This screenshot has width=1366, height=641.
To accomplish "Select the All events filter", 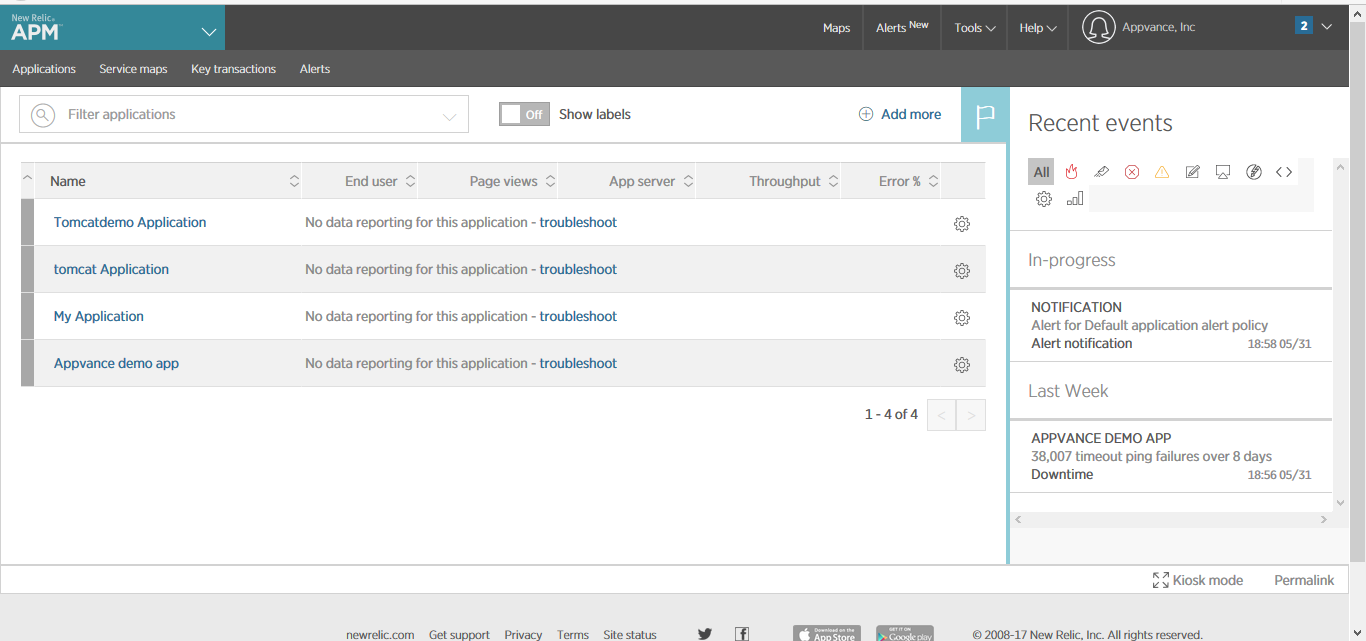I will [x=1041, y=172].
